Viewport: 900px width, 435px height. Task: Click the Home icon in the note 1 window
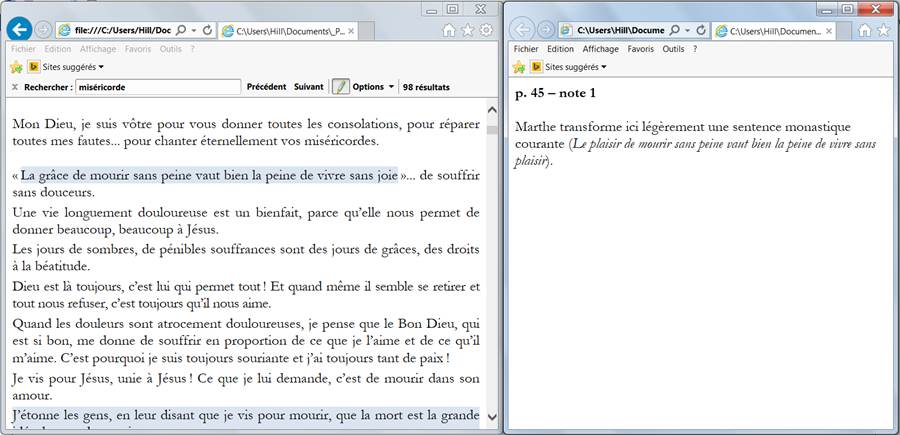tap(866, 30)
